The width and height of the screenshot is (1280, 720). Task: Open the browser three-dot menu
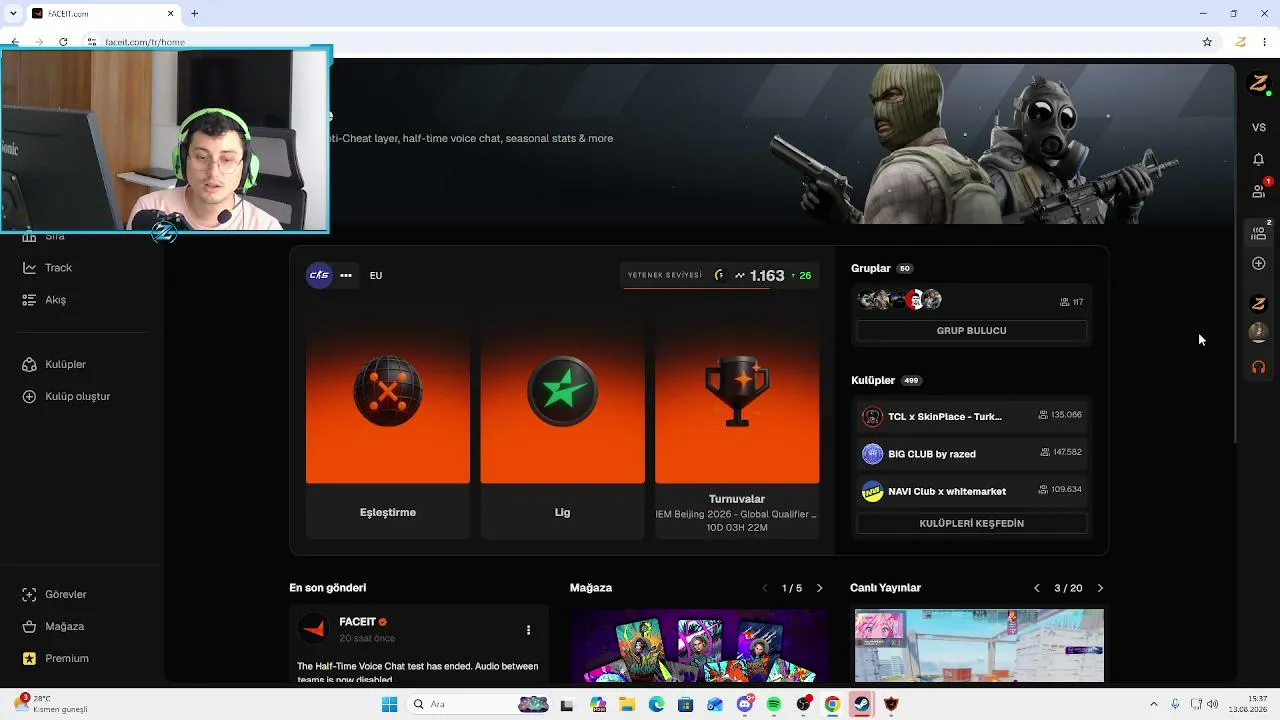[1265, 42]
